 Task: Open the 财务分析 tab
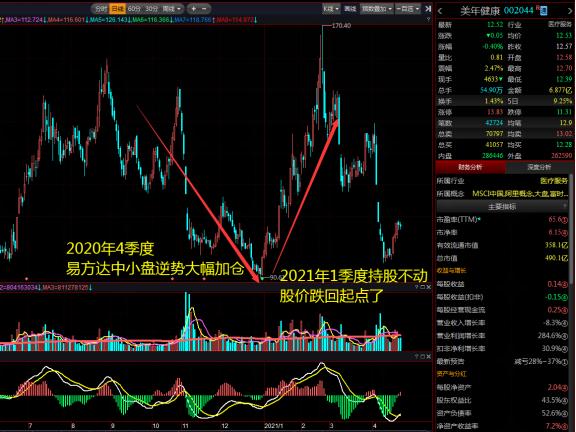470,167
